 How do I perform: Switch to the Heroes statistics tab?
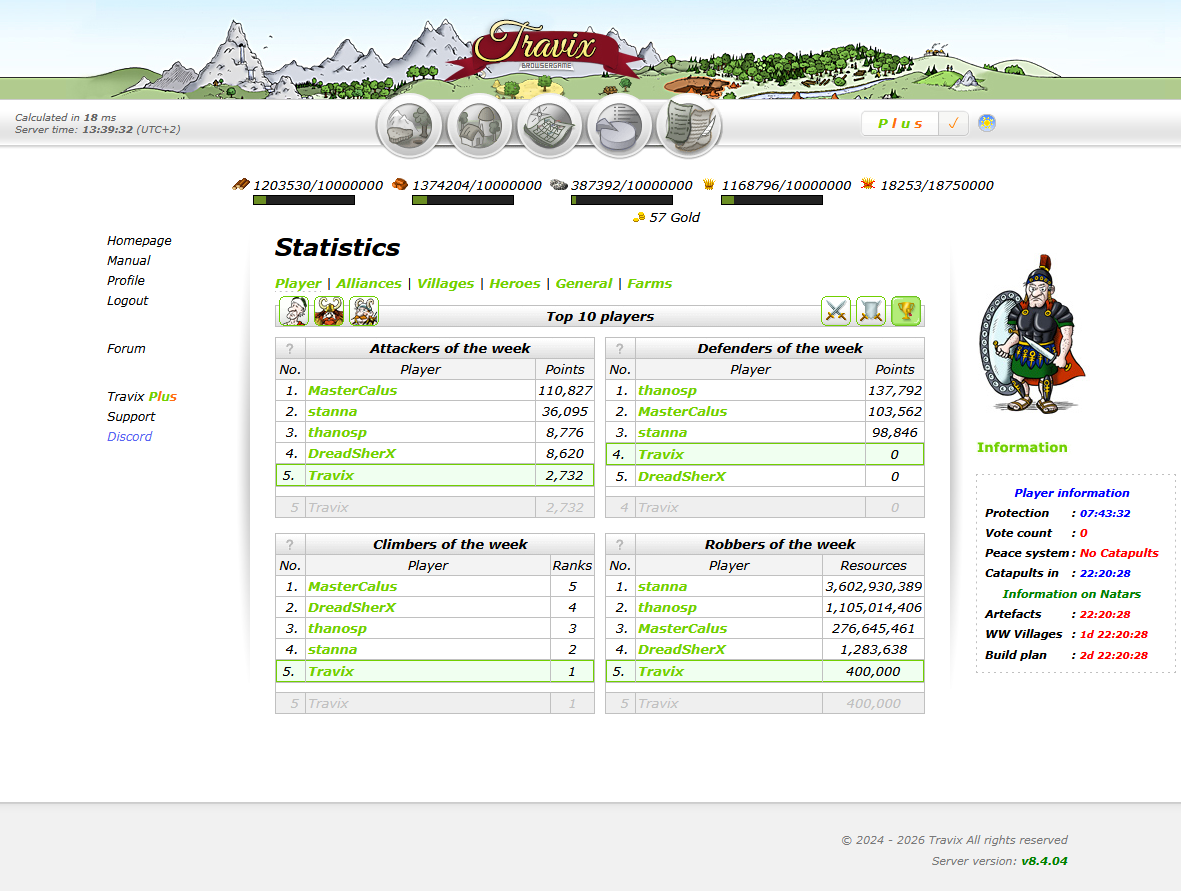click(514, 283)
